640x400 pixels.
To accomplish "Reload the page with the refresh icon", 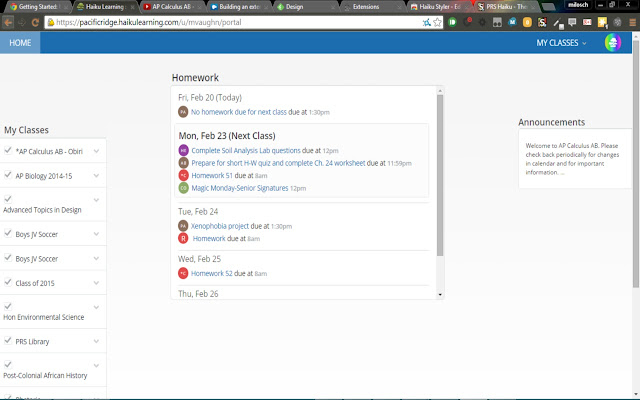I will tap(35, 22).
